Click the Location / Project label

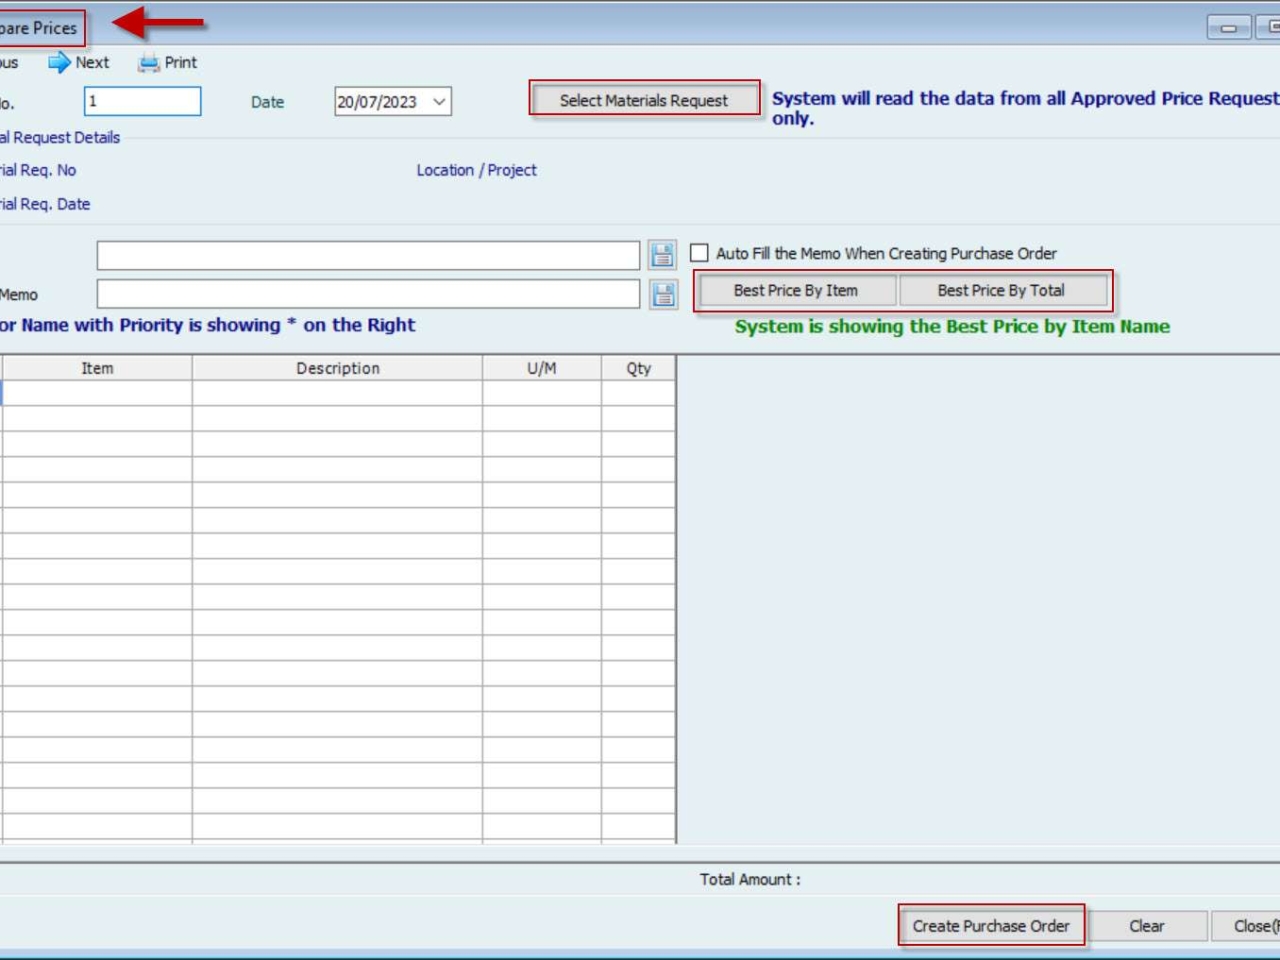point(476,170)
